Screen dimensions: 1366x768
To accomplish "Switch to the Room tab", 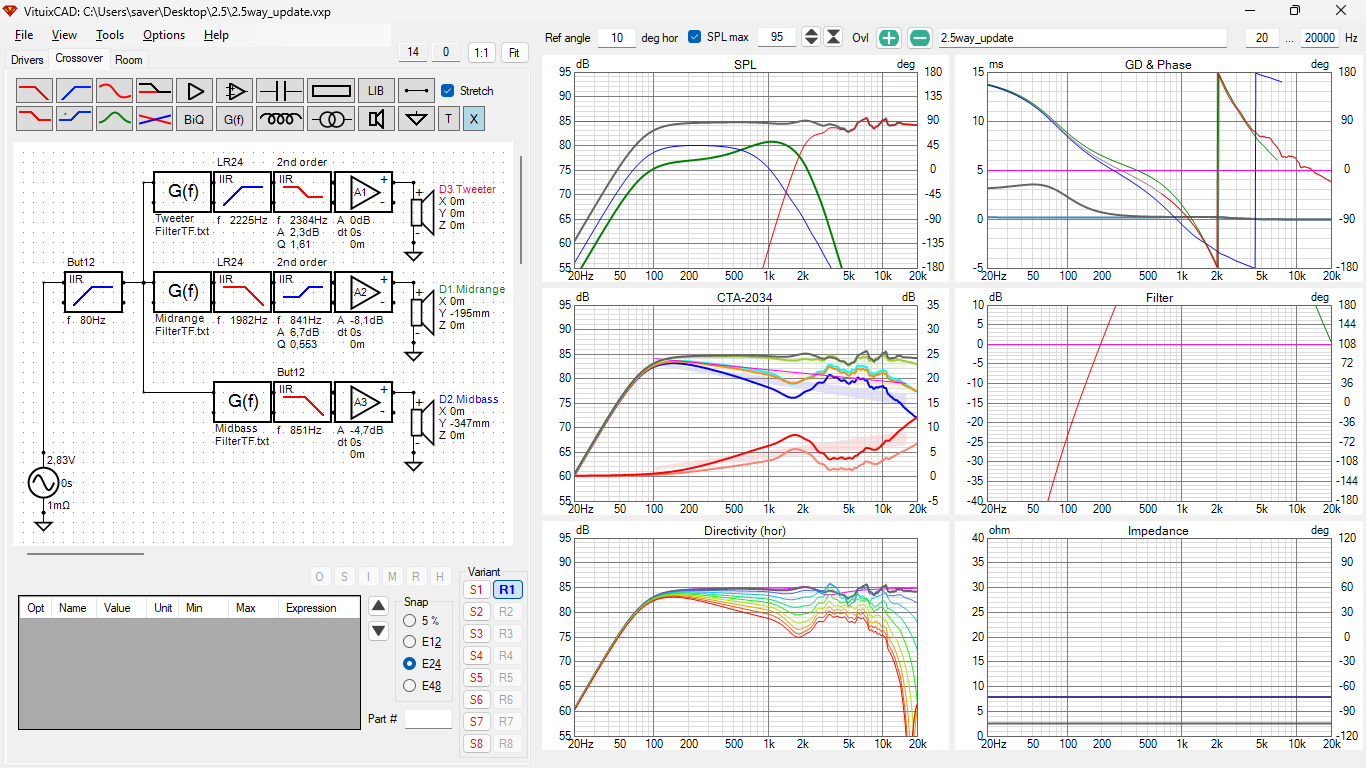I will coord(129,60).
